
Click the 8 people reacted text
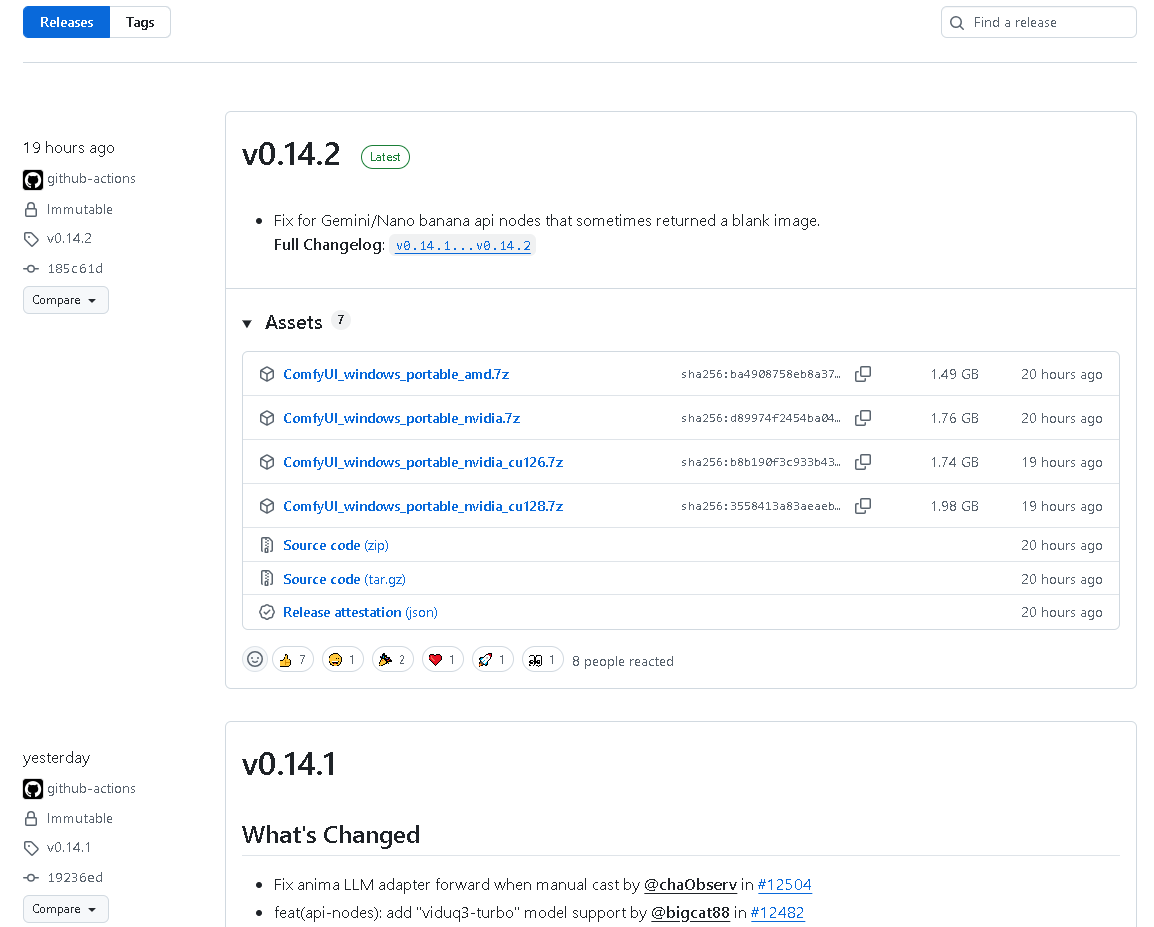click(x=623, y=661)
